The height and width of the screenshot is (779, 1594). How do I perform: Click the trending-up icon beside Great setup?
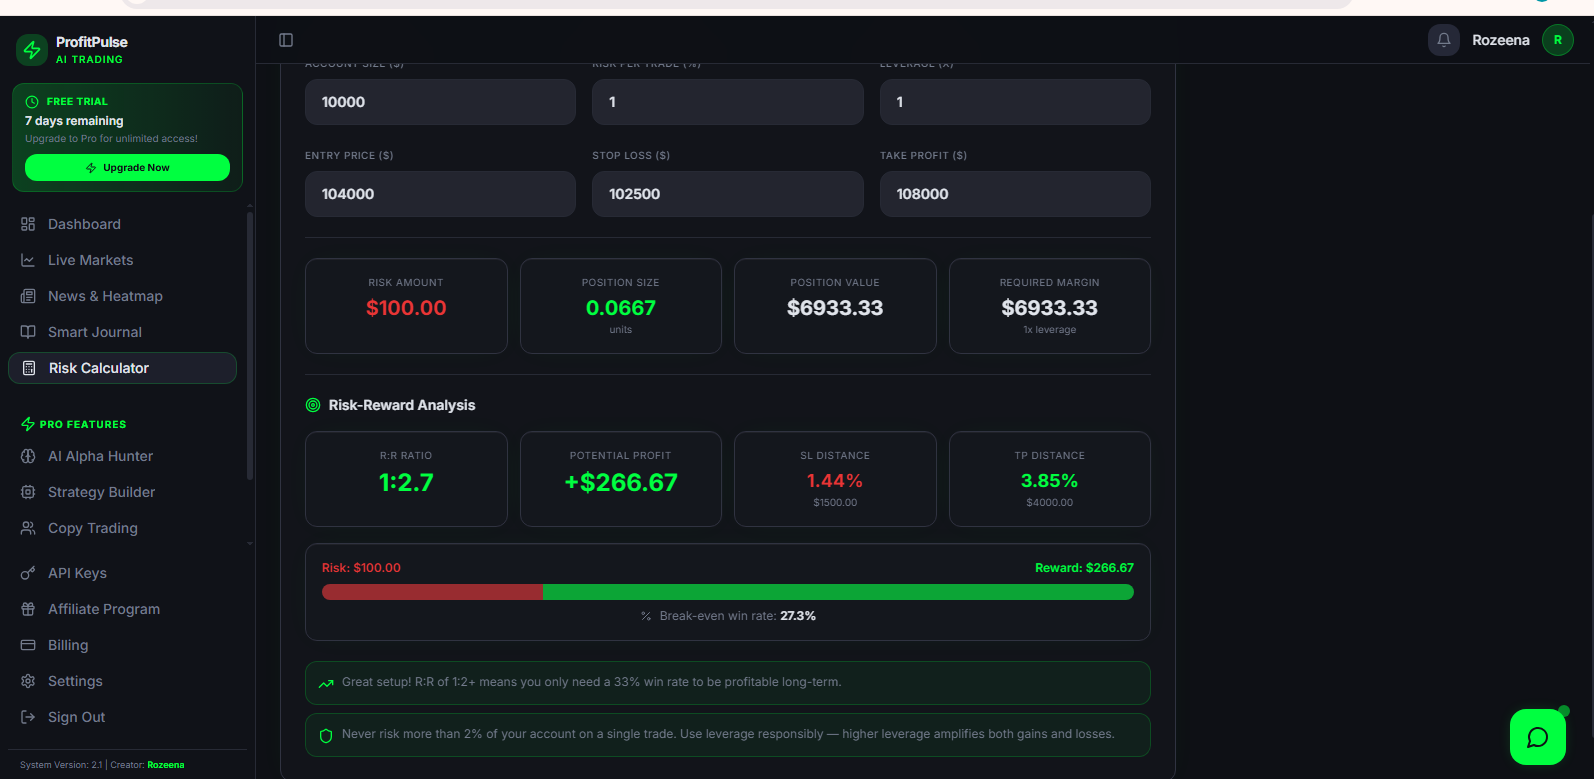point(326,683)
